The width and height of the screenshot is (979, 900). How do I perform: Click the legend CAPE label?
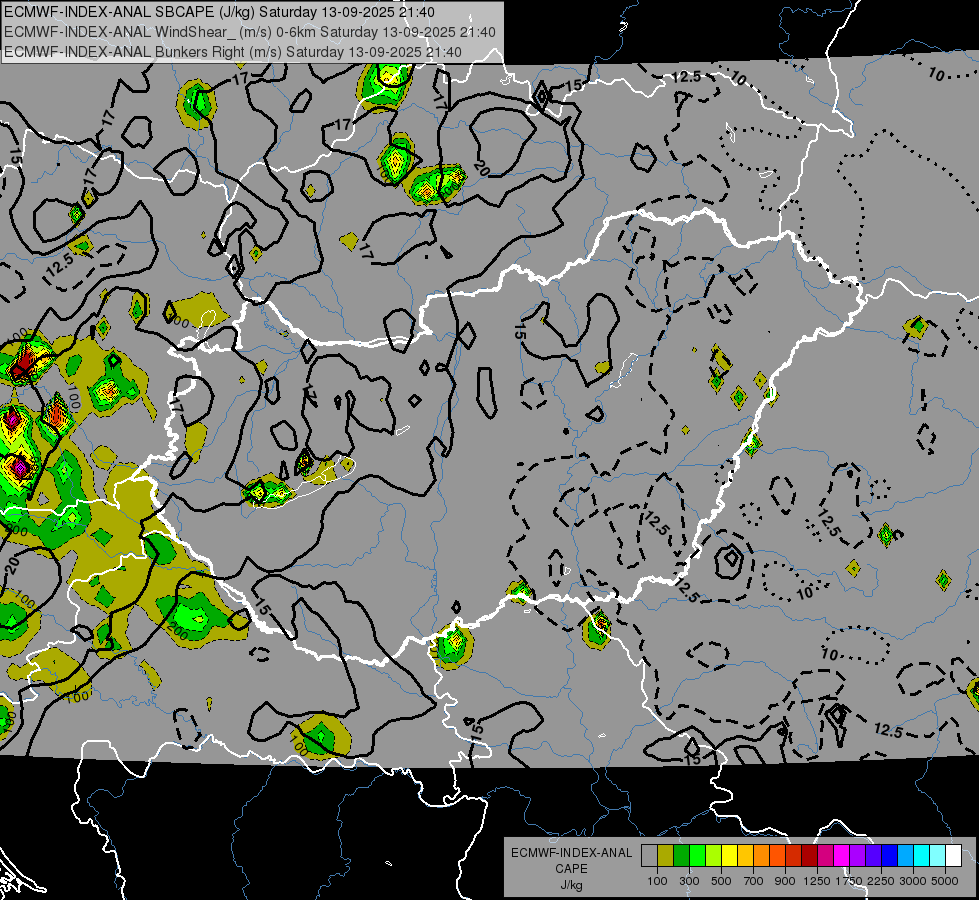click(x=571, y=869)
